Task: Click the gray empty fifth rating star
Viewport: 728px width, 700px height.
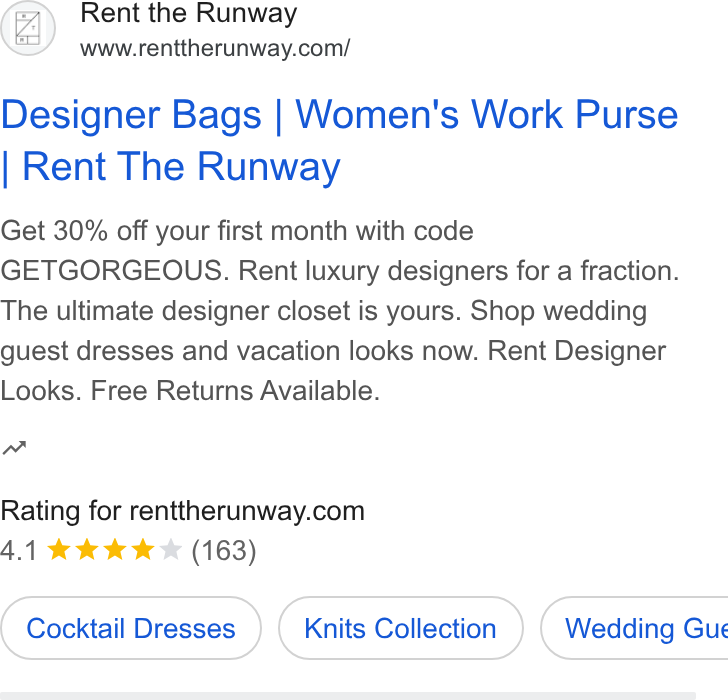Action: pyautogui.click(x=170, y=550)
